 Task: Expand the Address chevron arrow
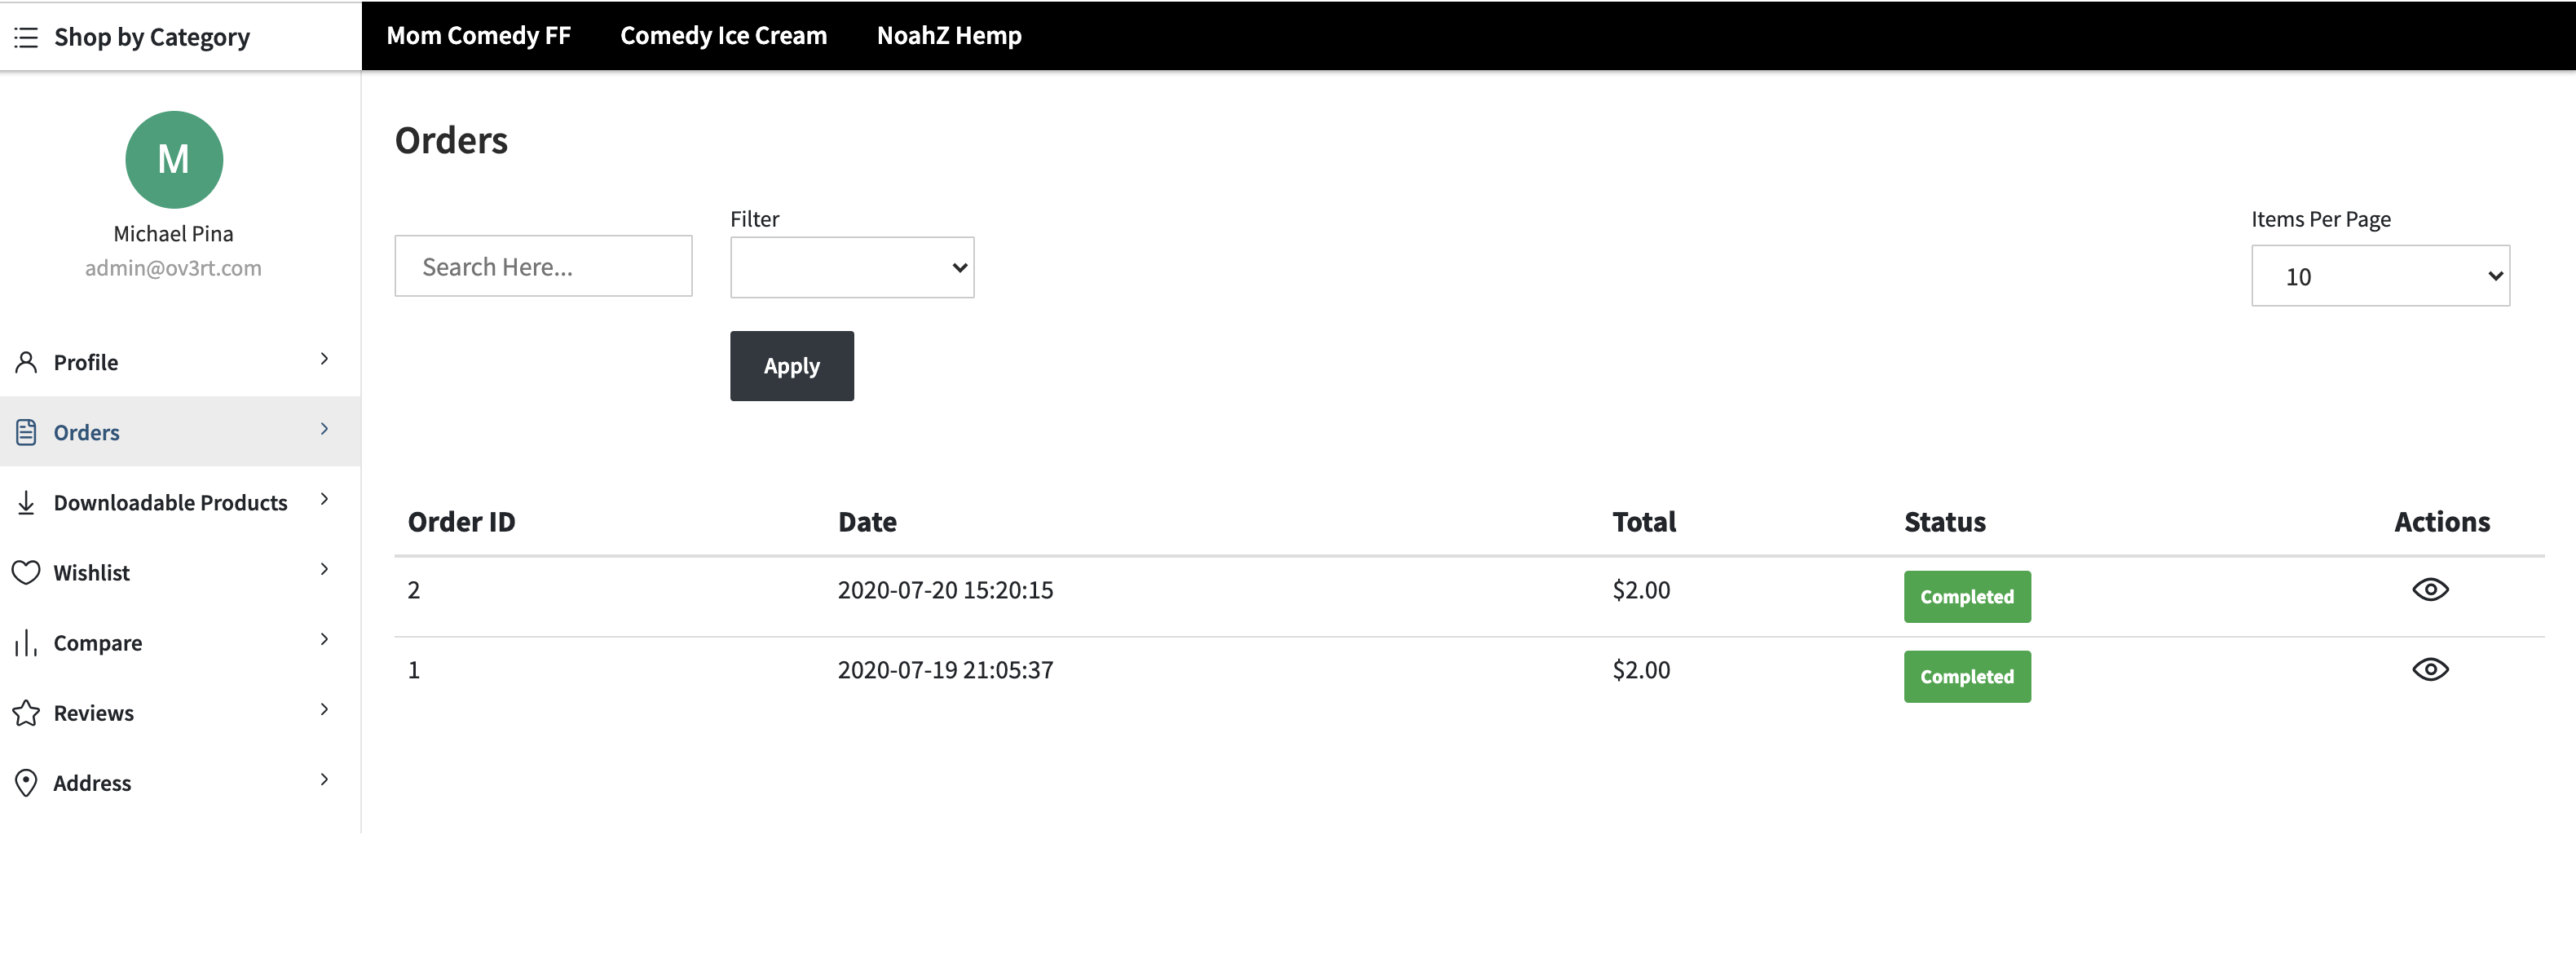[324, 778]
